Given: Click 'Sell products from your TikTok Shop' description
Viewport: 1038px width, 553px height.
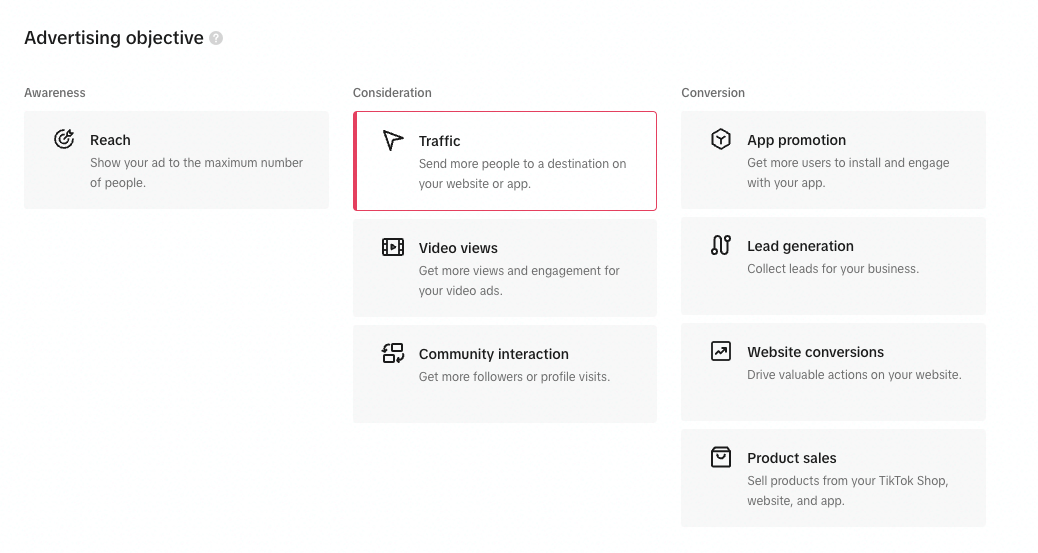Looking at the screenshot, I should 847,491.
